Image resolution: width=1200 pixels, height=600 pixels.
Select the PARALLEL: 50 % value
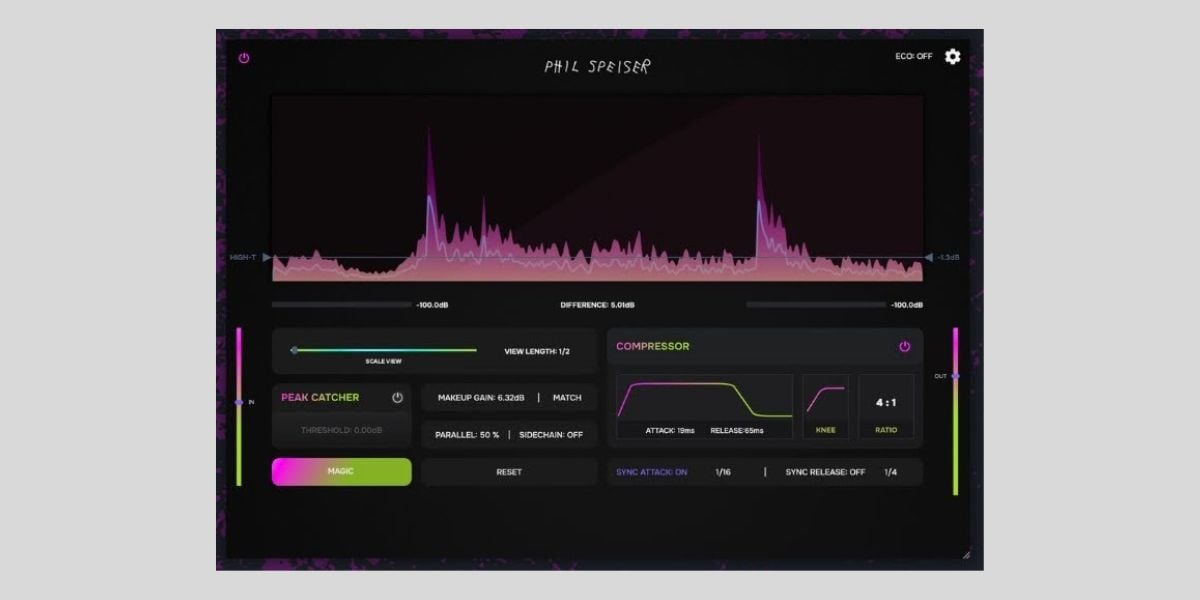coord(467,435)
